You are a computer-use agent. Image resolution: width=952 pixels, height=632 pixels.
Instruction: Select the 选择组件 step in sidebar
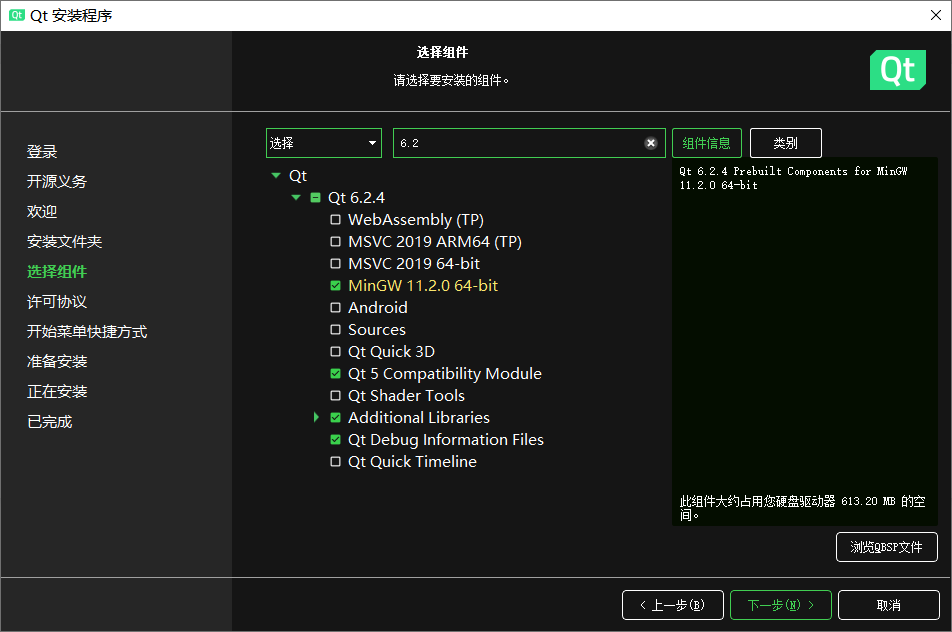(57, 271)
